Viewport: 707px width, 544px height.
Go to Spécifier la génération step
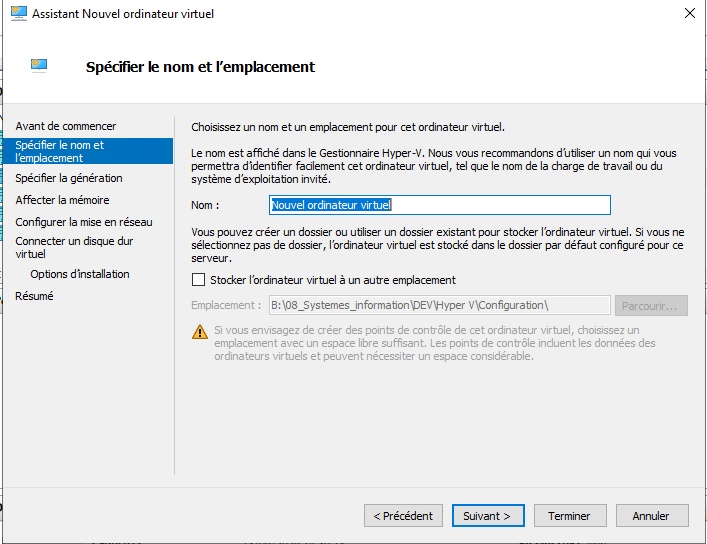69,178
